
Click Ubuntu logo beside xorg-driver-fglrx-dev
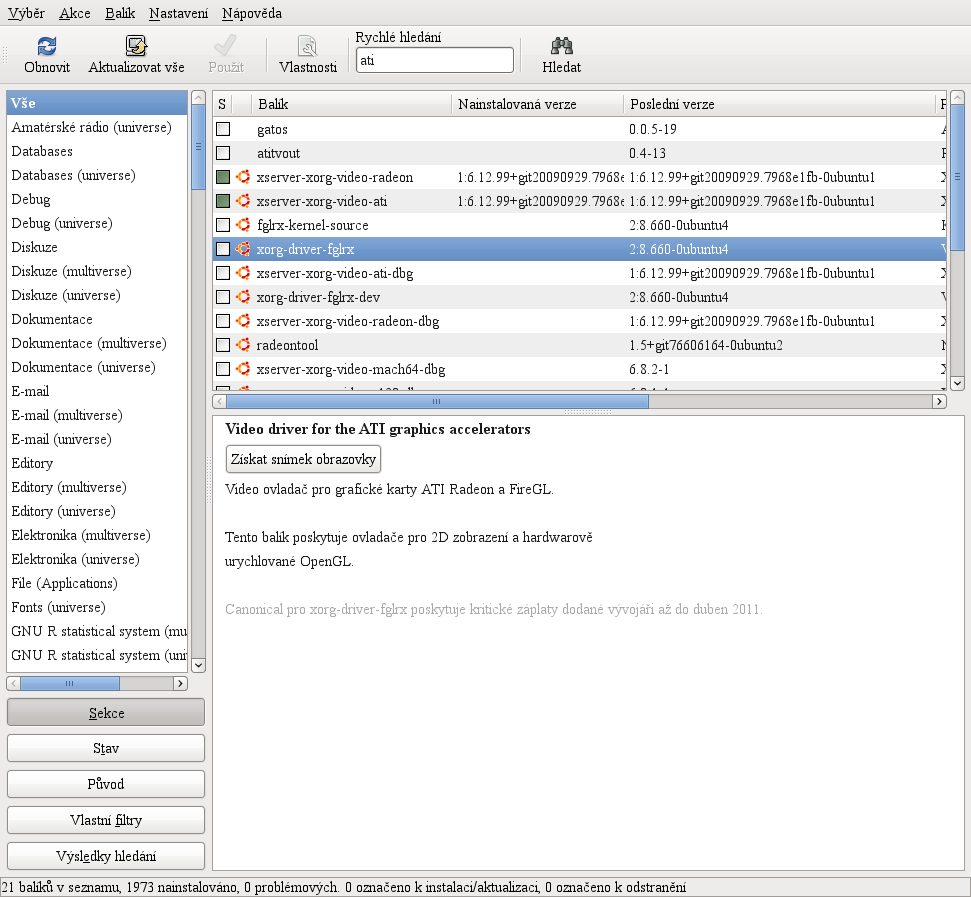[243, 297]
